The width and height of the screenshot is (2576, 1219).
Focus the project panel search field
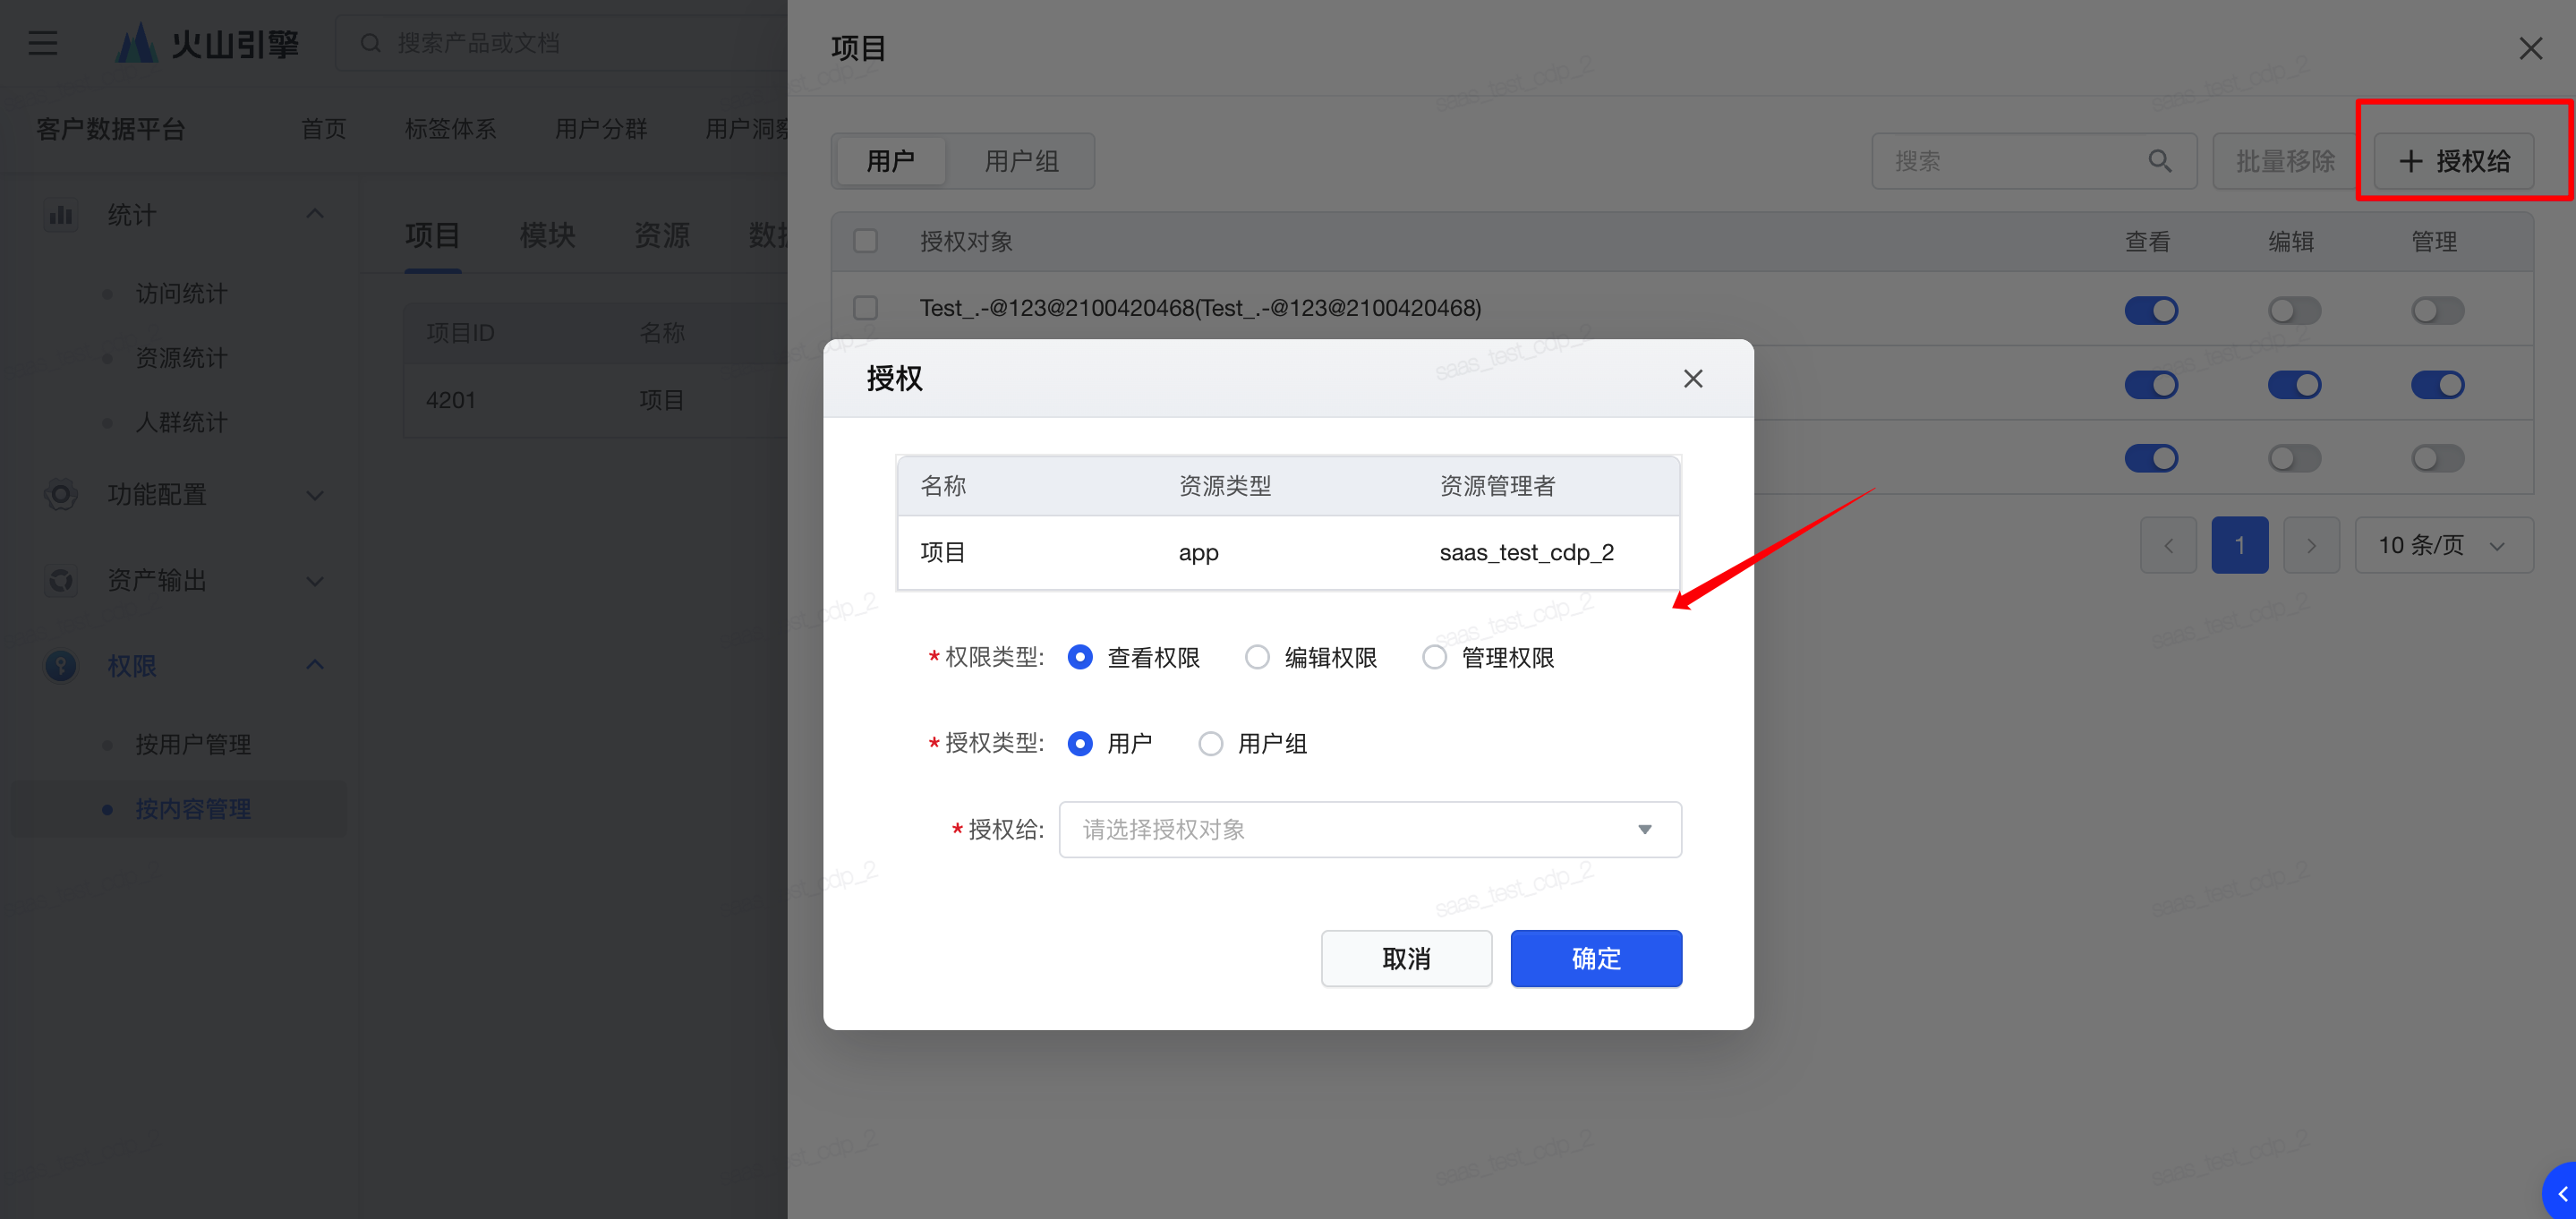pos(2033,161)
